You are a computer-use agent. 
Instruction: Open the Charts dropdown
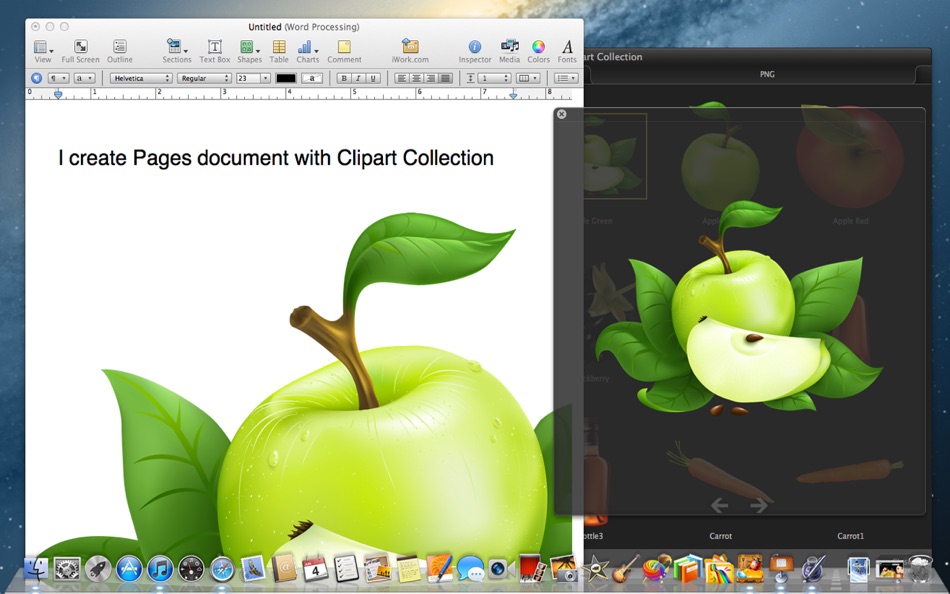(307, 51)
